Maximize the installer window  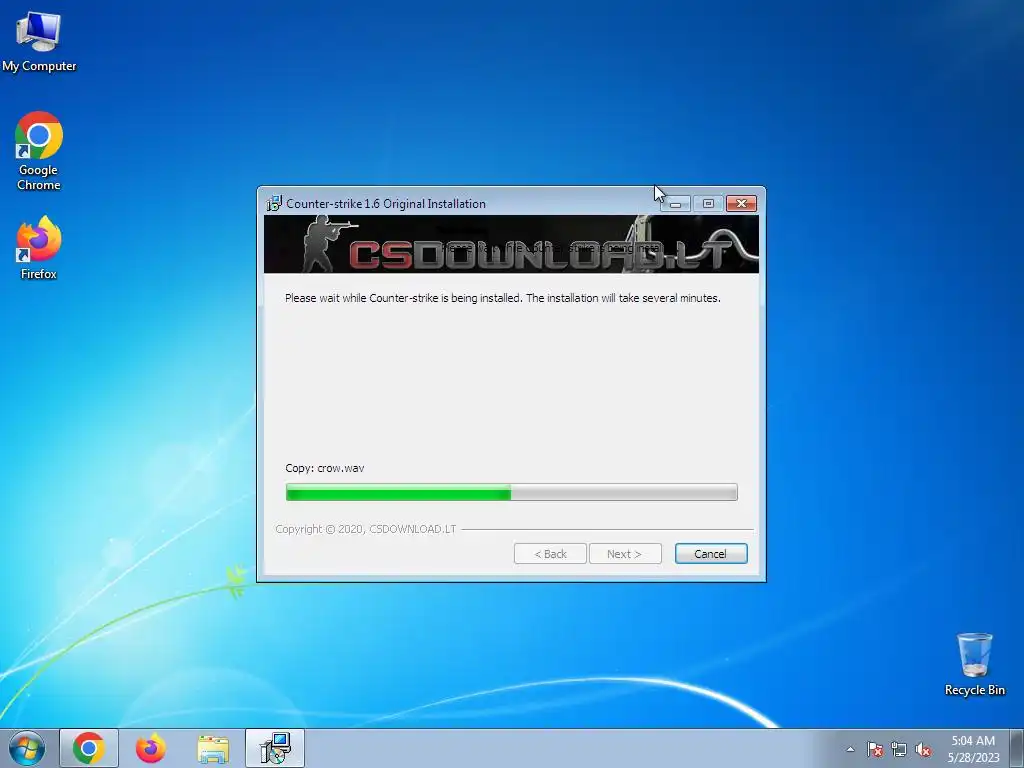708,204
